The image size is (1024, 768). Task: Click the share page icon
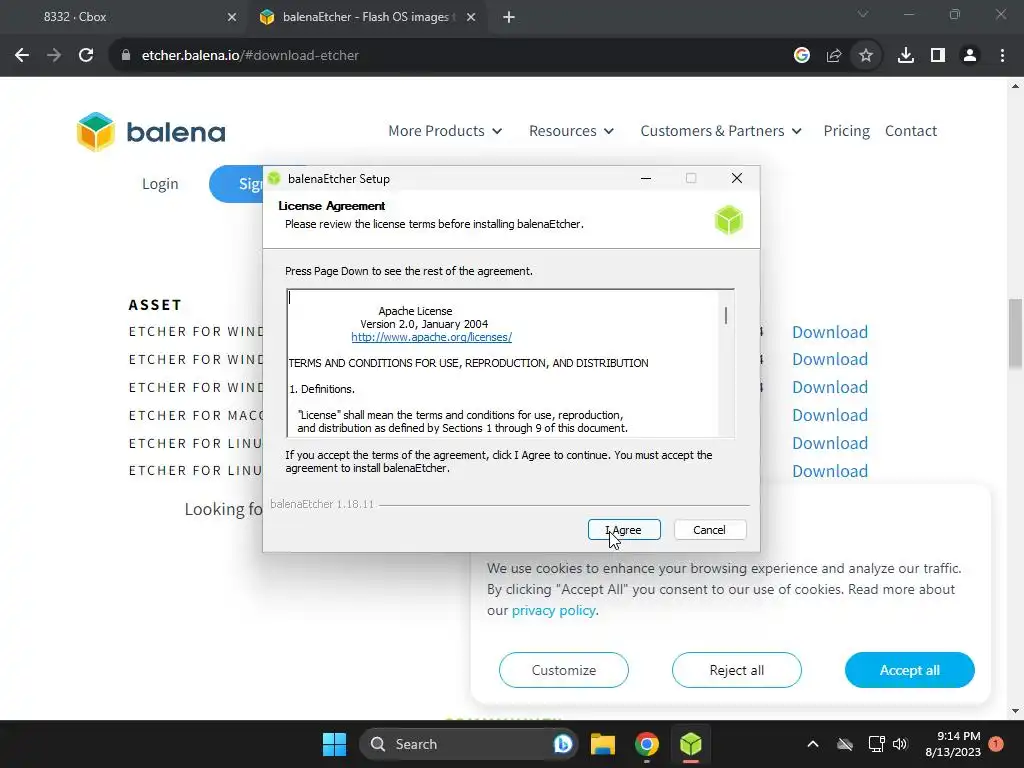(x=833, y=56)
